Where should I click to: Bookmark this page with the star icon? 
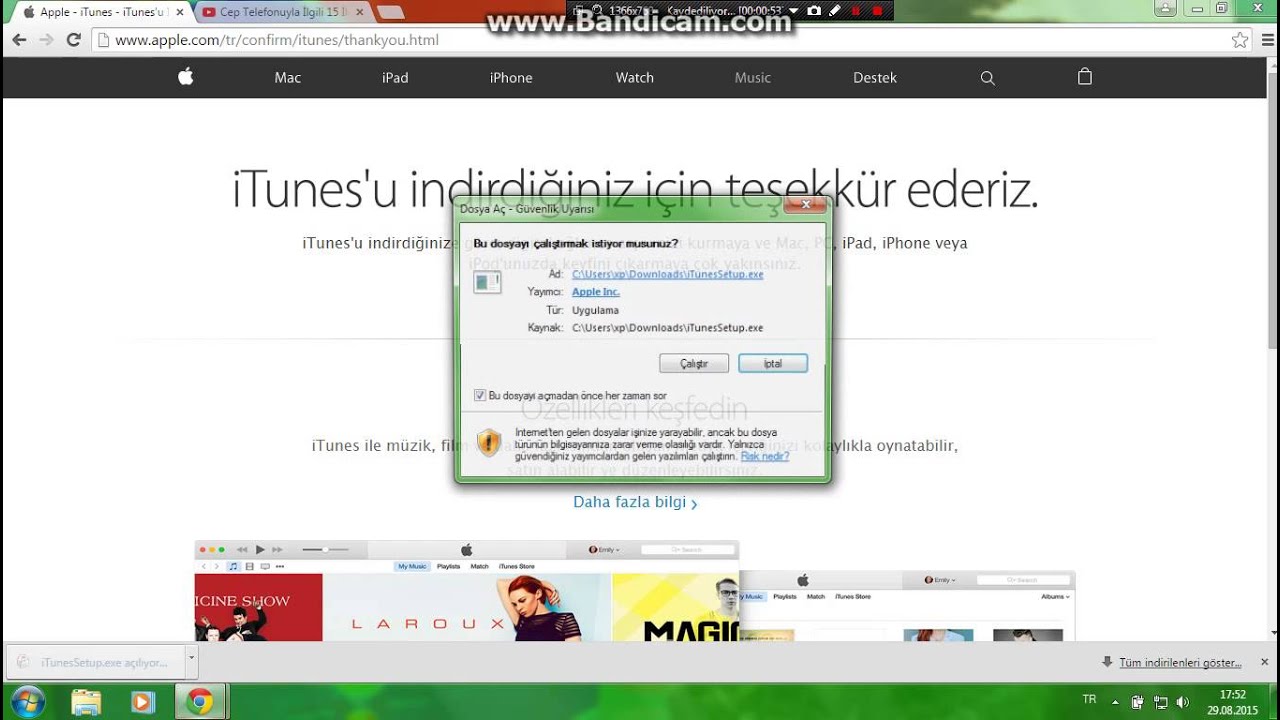point(1240,40)
